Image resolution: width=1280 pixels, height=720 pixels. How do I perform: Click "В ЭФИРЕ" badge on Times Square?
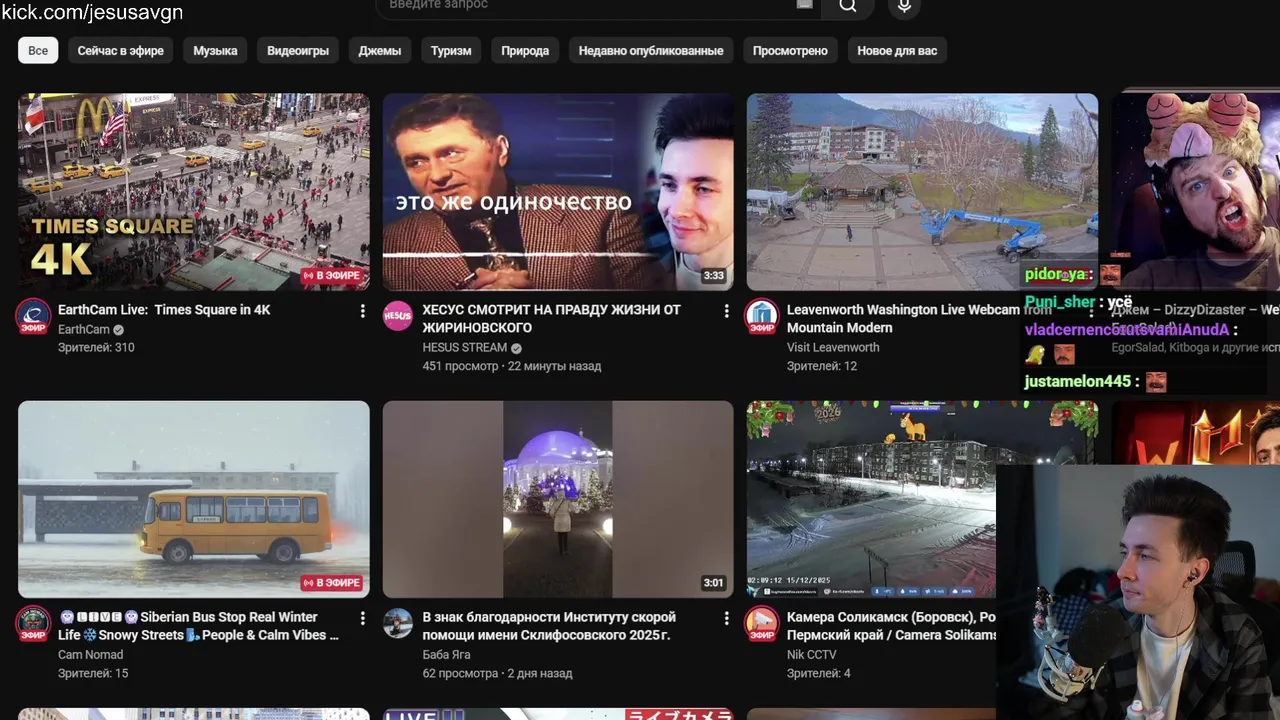[332, 276]
